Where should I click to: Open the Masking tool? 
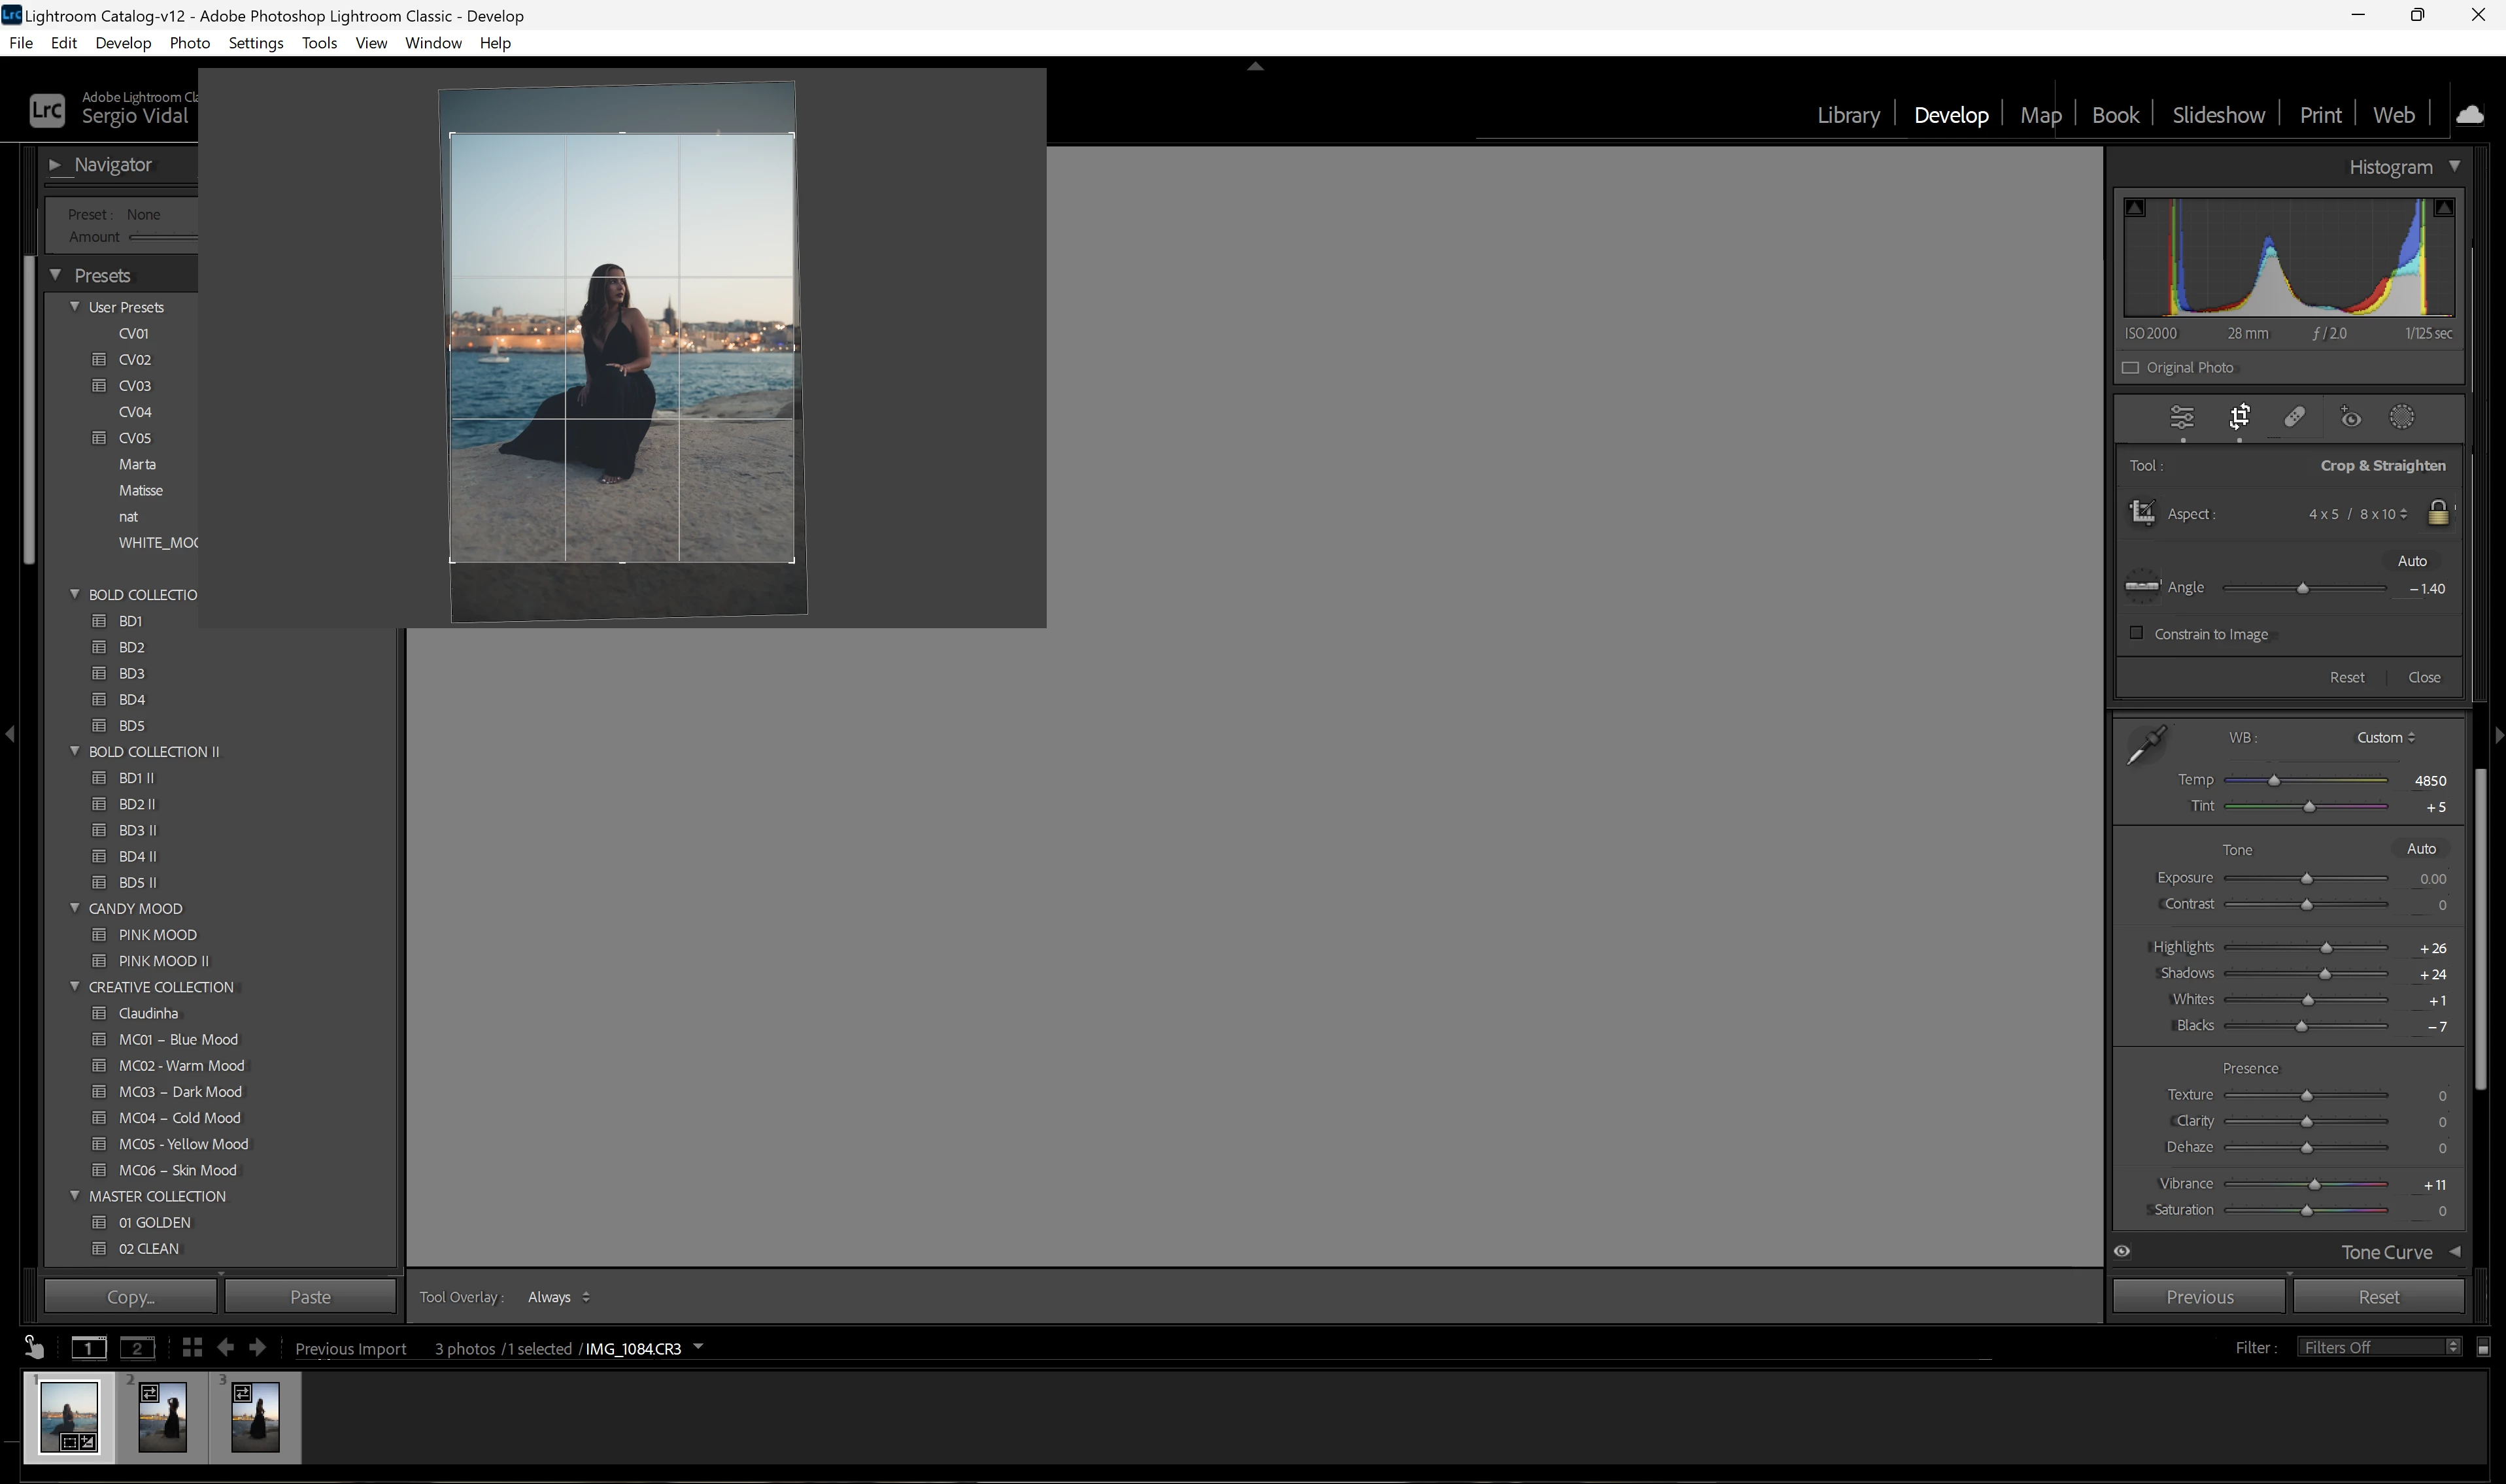(2402, 417)
